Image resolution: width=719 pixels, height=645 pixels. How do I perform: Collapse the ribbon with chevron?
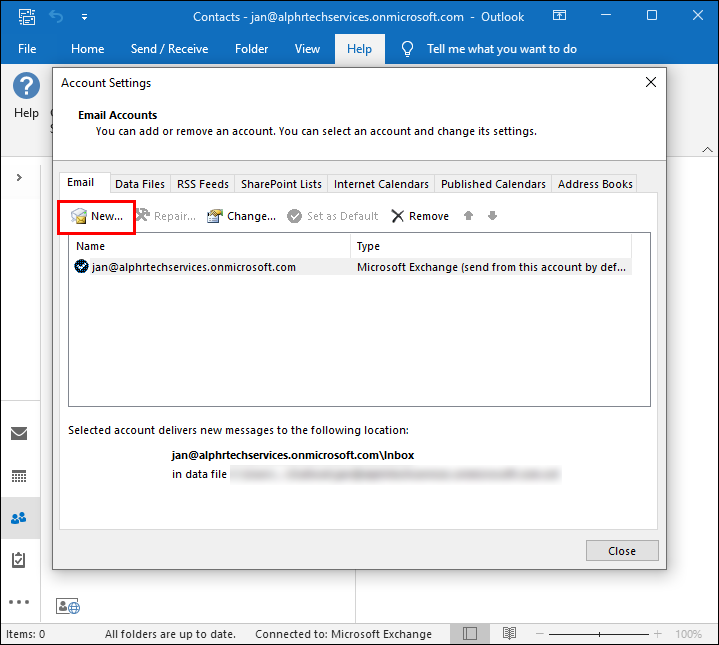[x=708, y=149]
